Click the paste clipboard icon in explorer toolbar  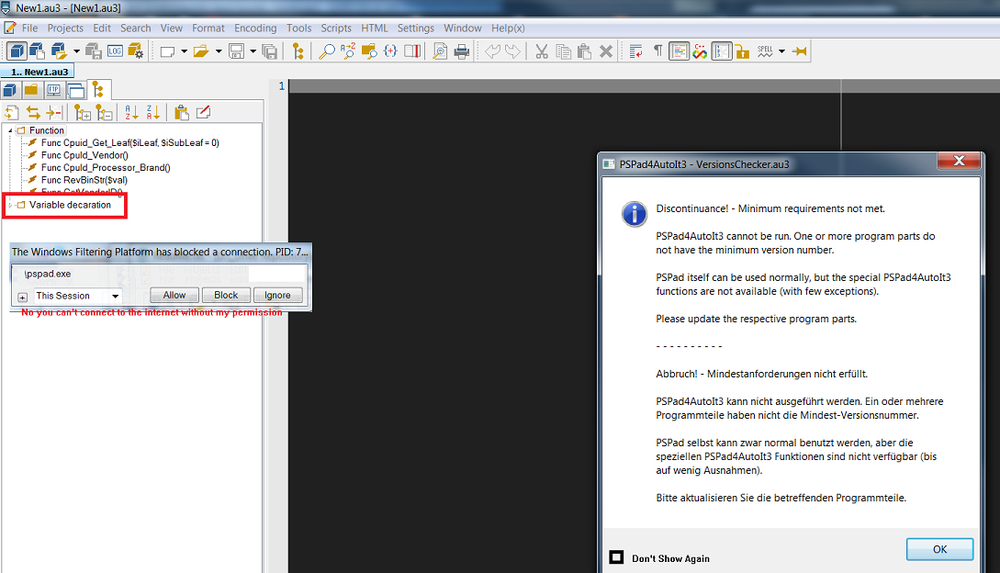coord(182,113)
